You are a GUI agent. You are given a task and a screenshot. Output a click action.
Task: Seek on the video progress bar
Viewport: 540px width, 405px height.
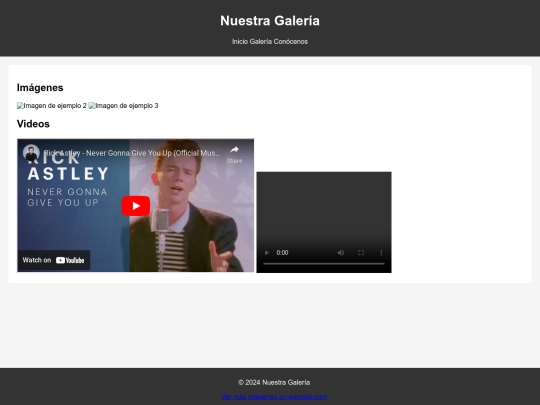coord(324,264)
